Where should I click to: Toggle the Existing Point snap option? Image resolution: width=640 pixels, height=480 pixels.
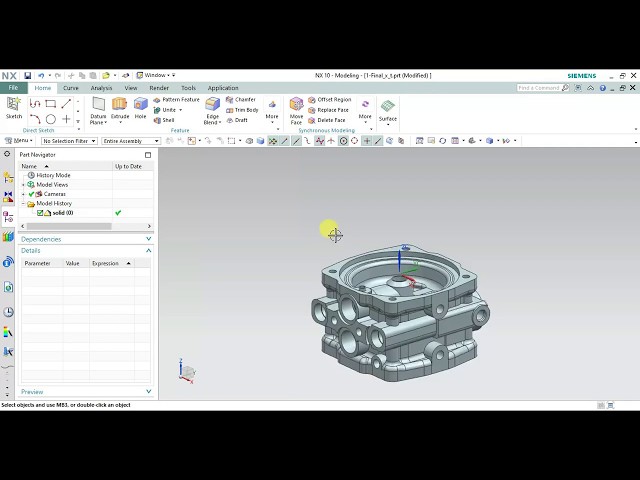tap(367, 141)
